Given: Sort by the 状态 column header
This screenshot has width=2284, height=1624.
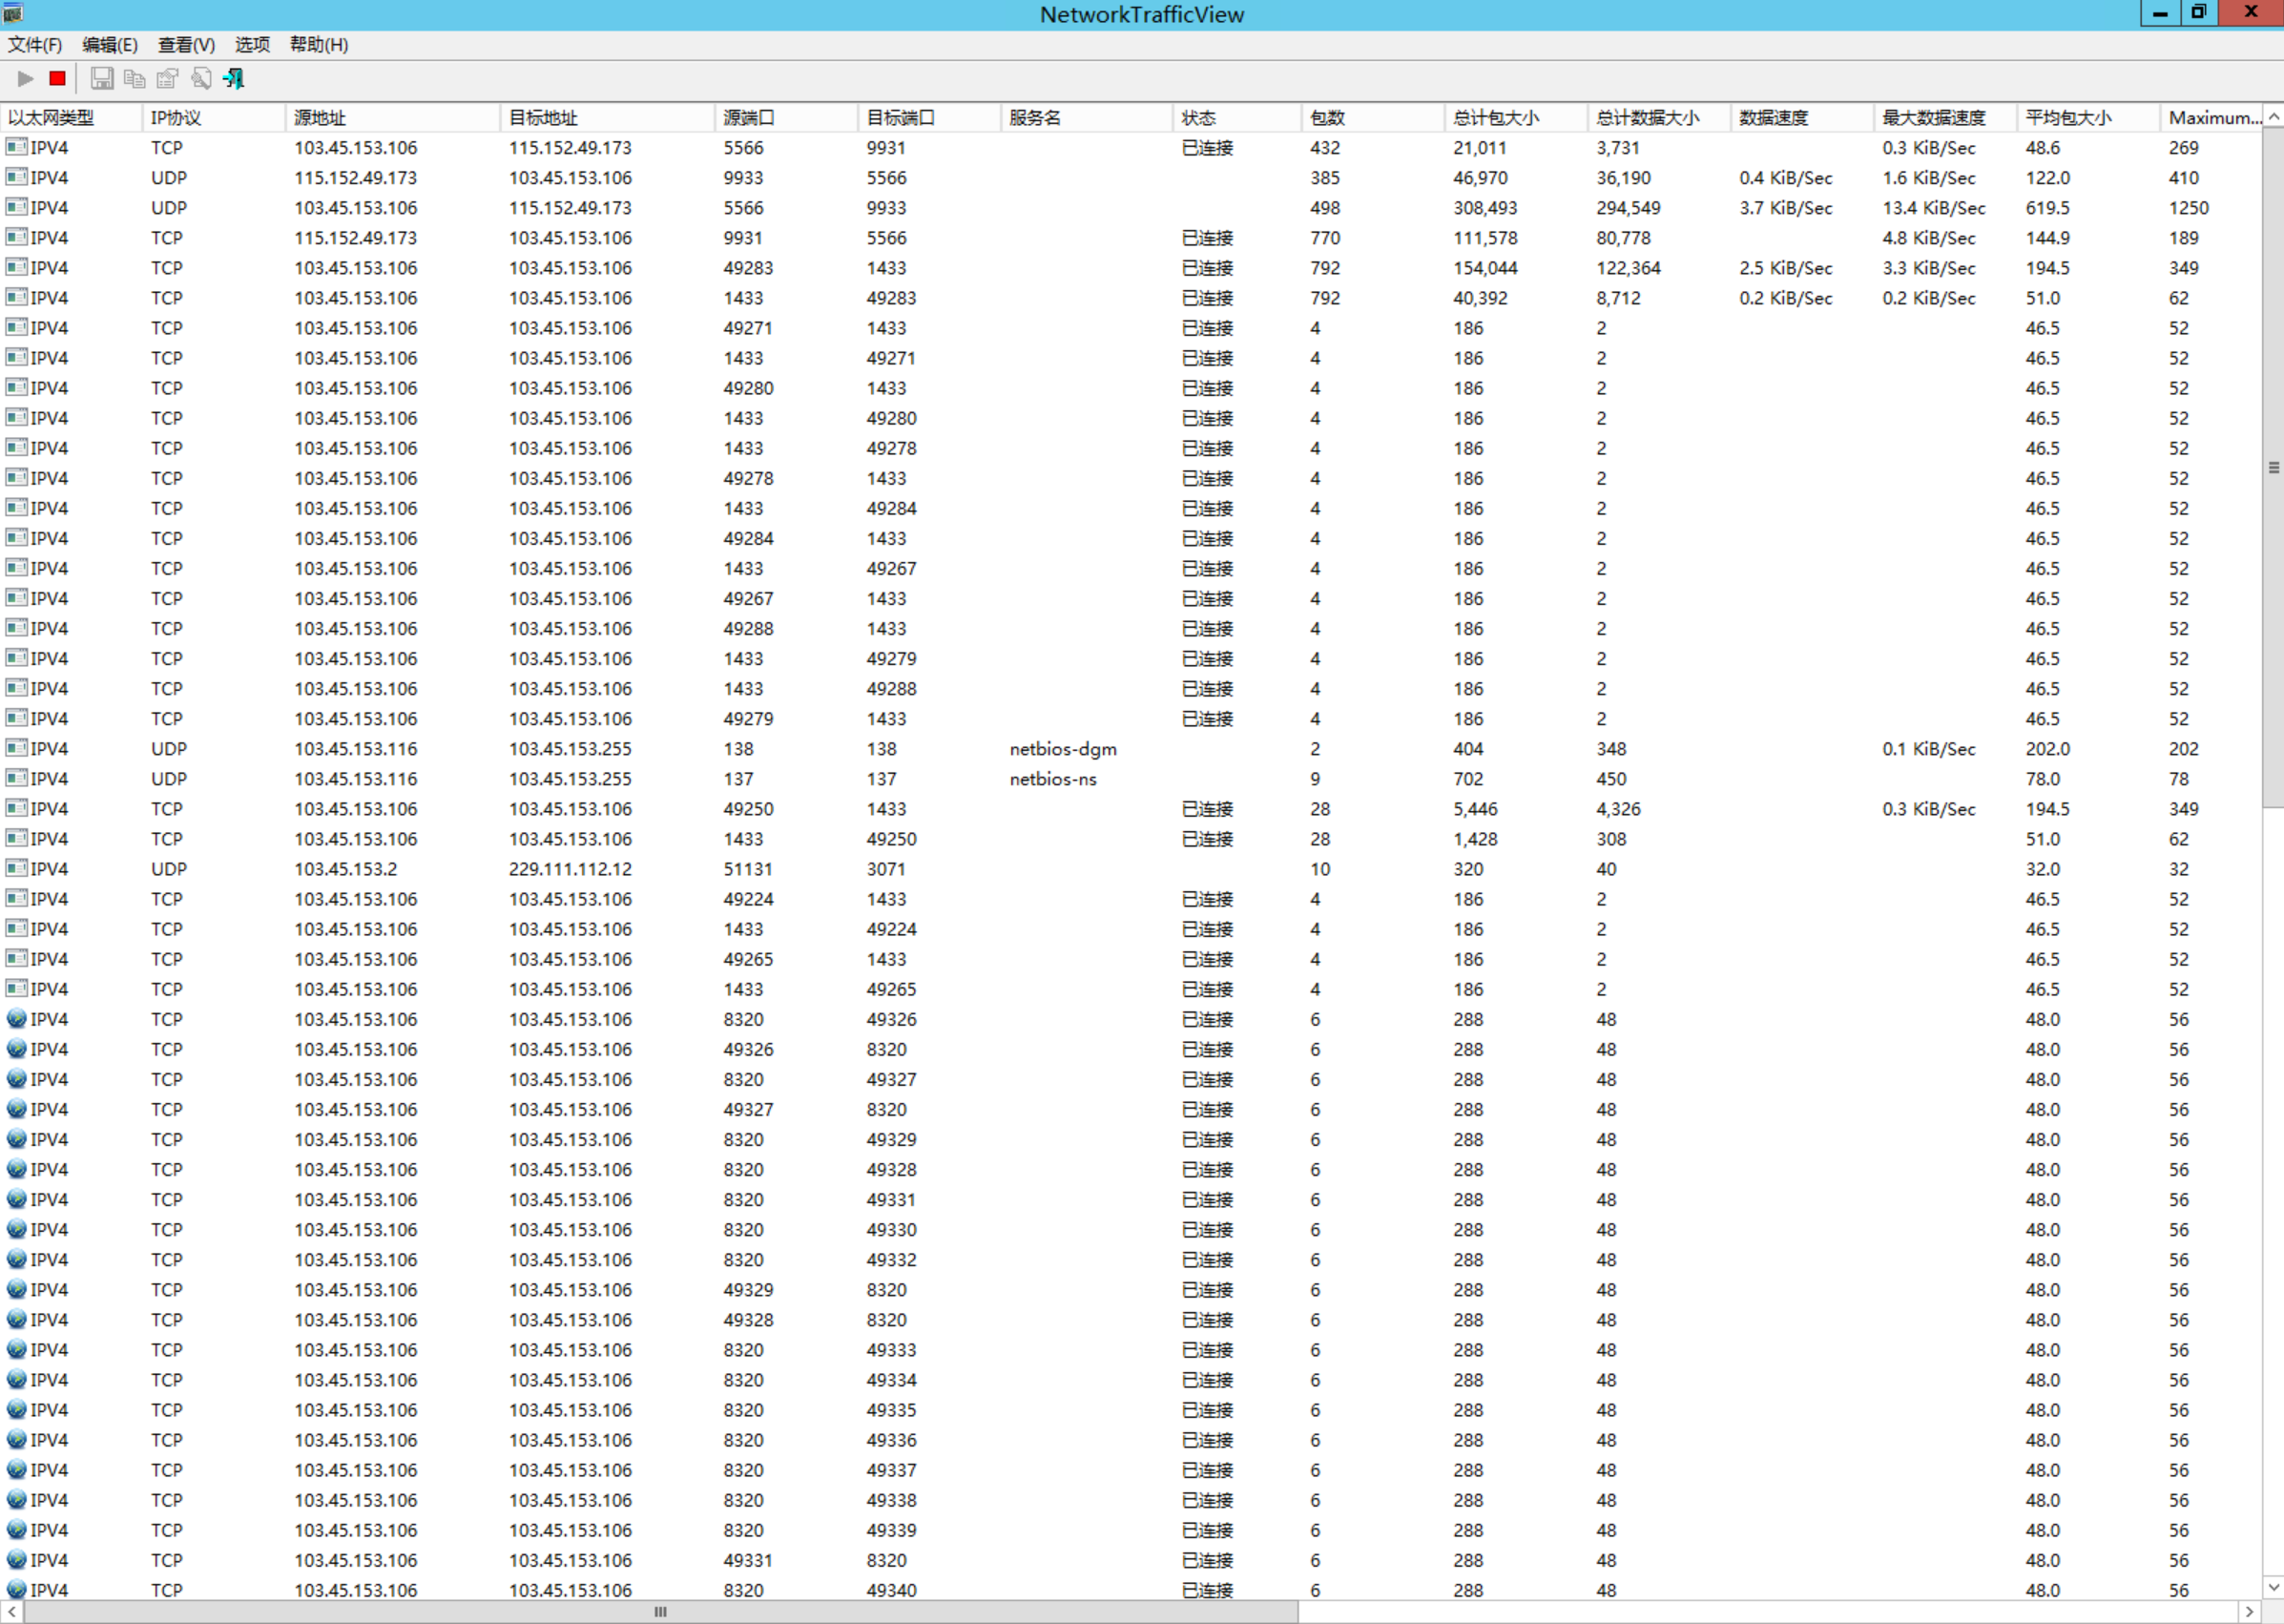Looking at the screenshot, I should tap(1238, 117).
